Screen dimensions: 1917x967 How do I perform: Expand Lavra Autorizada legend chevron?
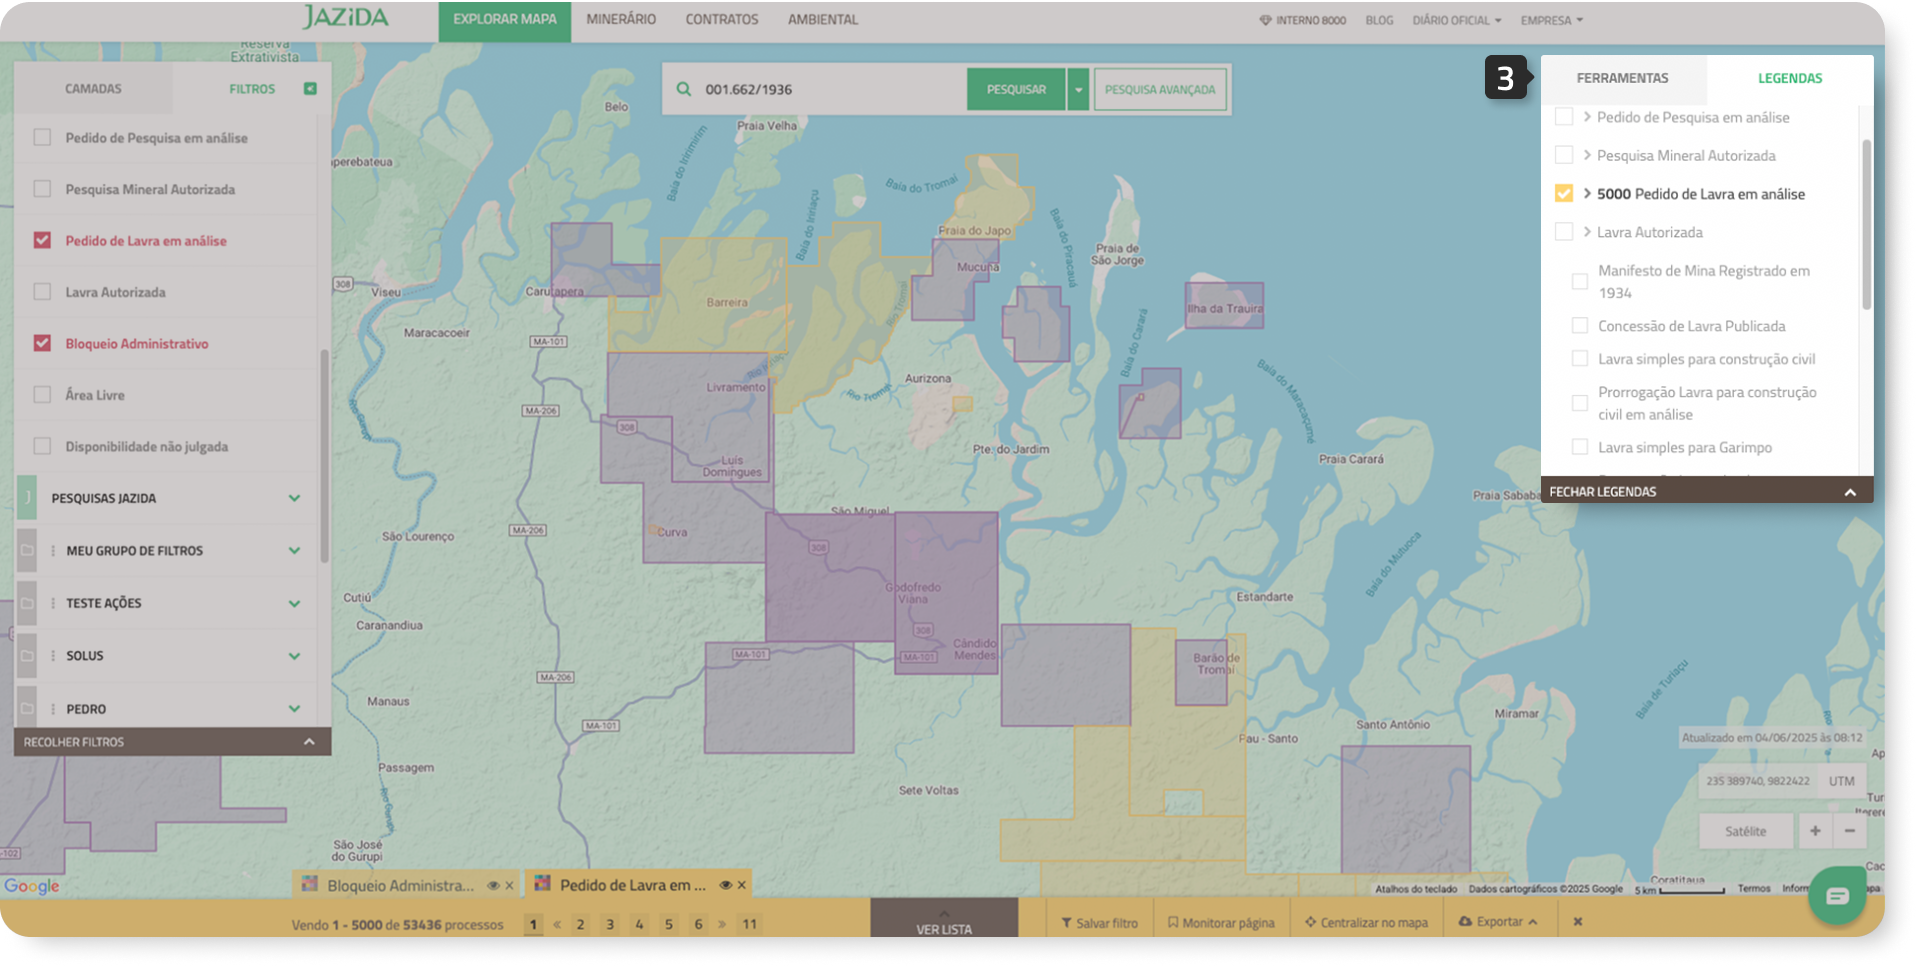(x=1587, y=232)
